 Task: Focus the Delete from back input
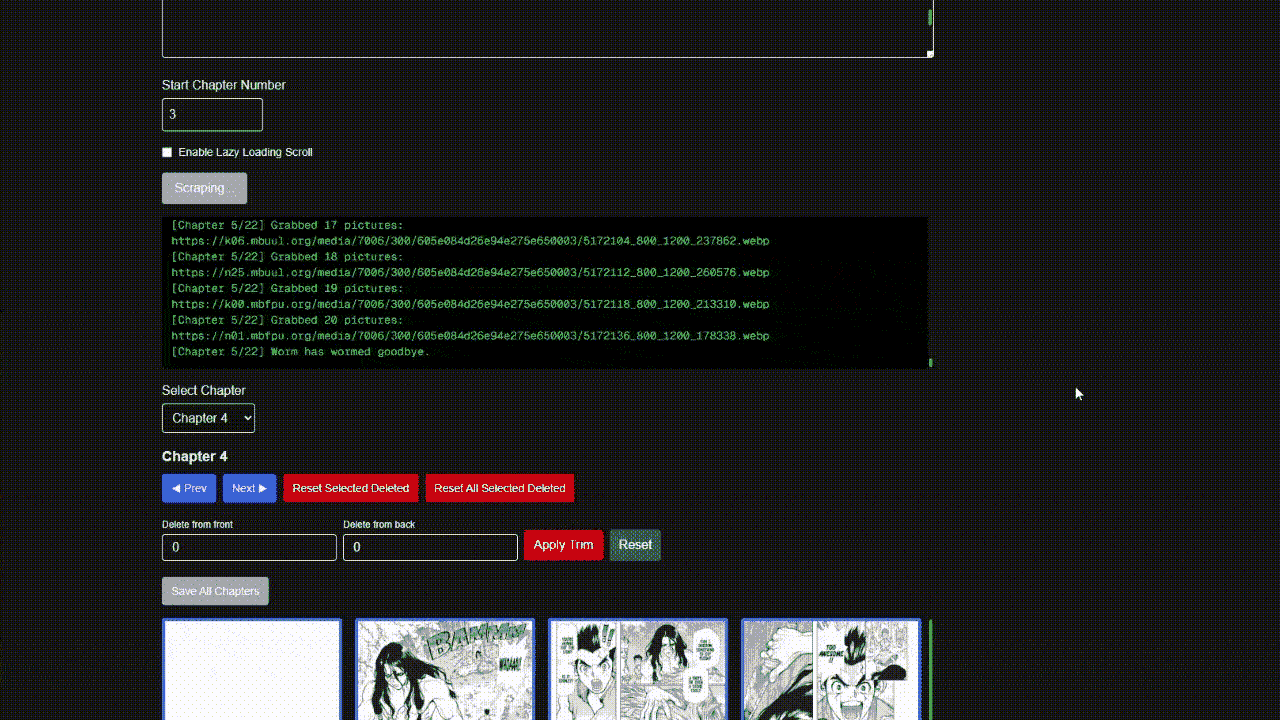430,547
